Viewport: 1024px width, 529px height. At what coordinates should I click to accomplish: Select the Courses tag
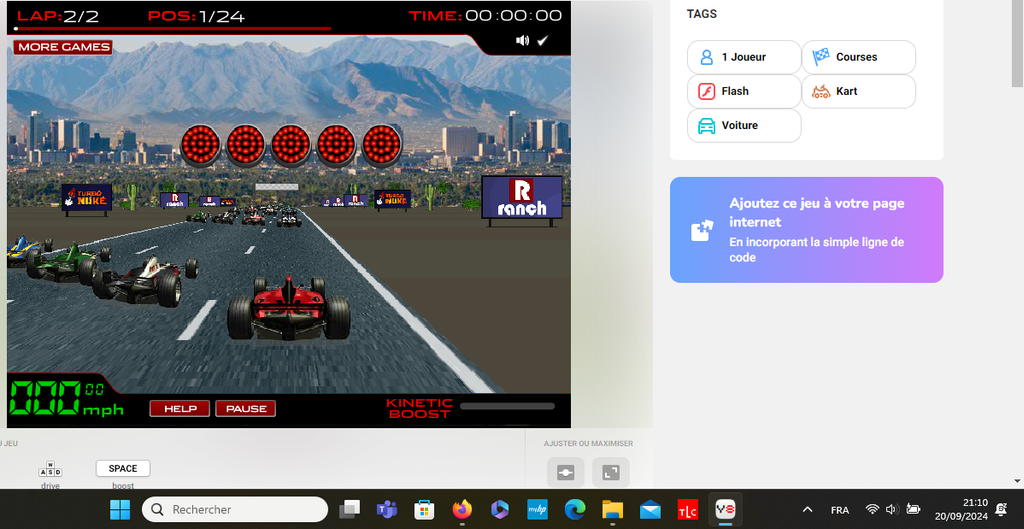(x=858, y=57)
